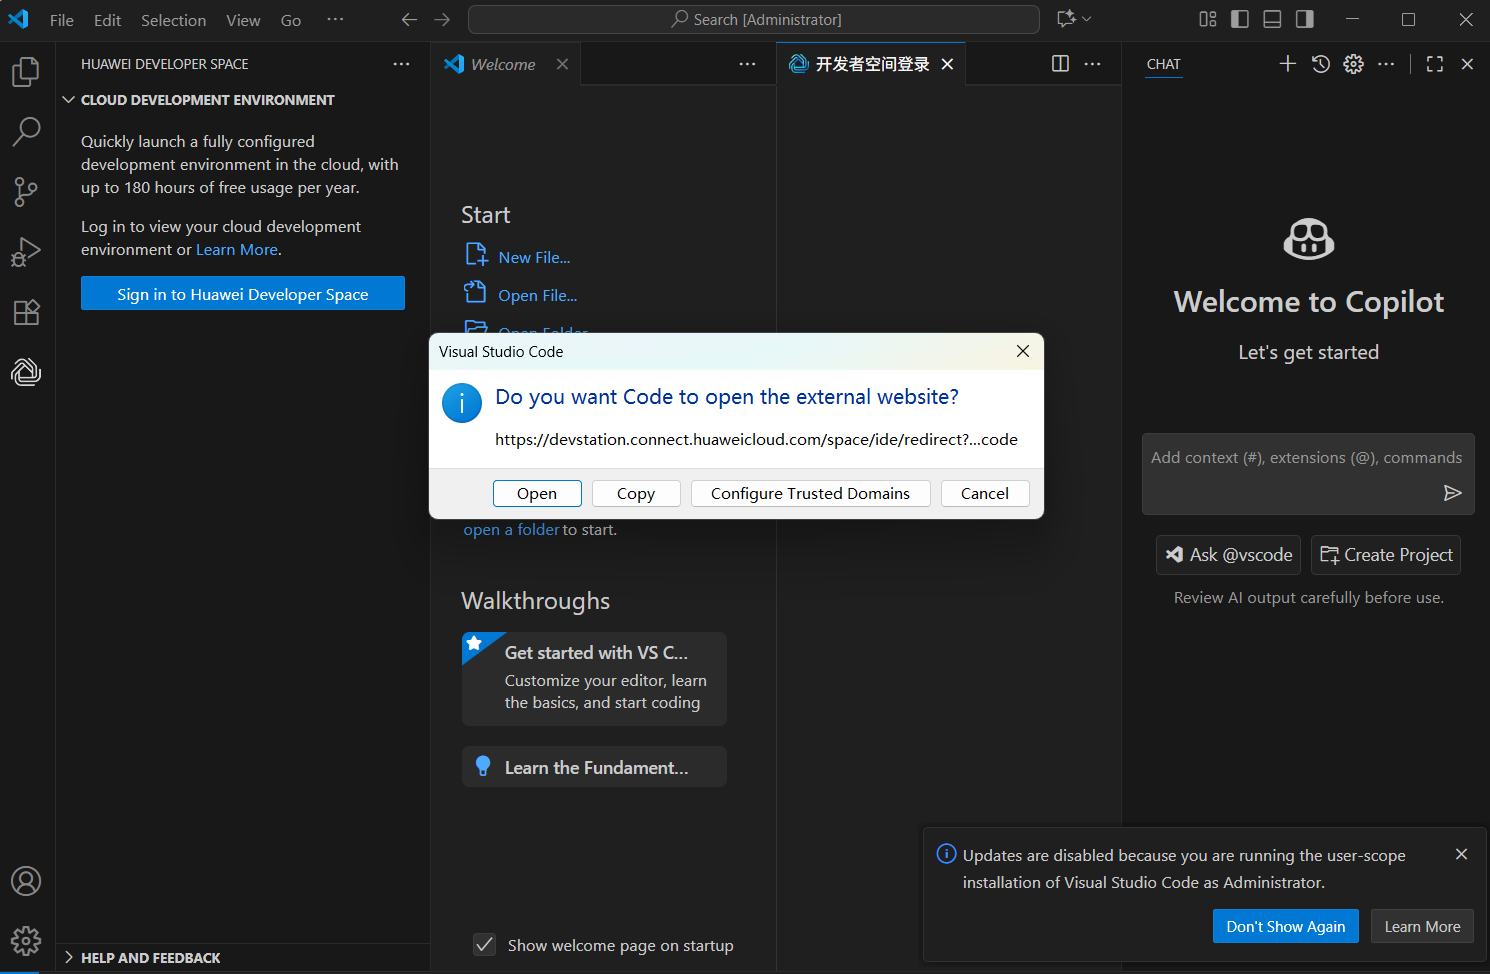Open the Source Control view

click(26, 191)
